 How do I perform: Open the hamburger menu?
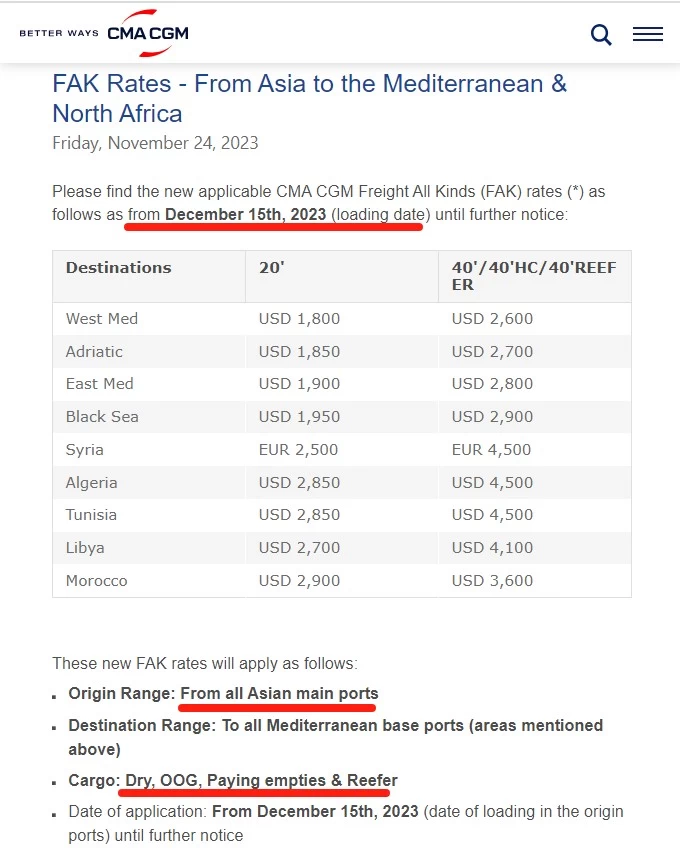647,34
